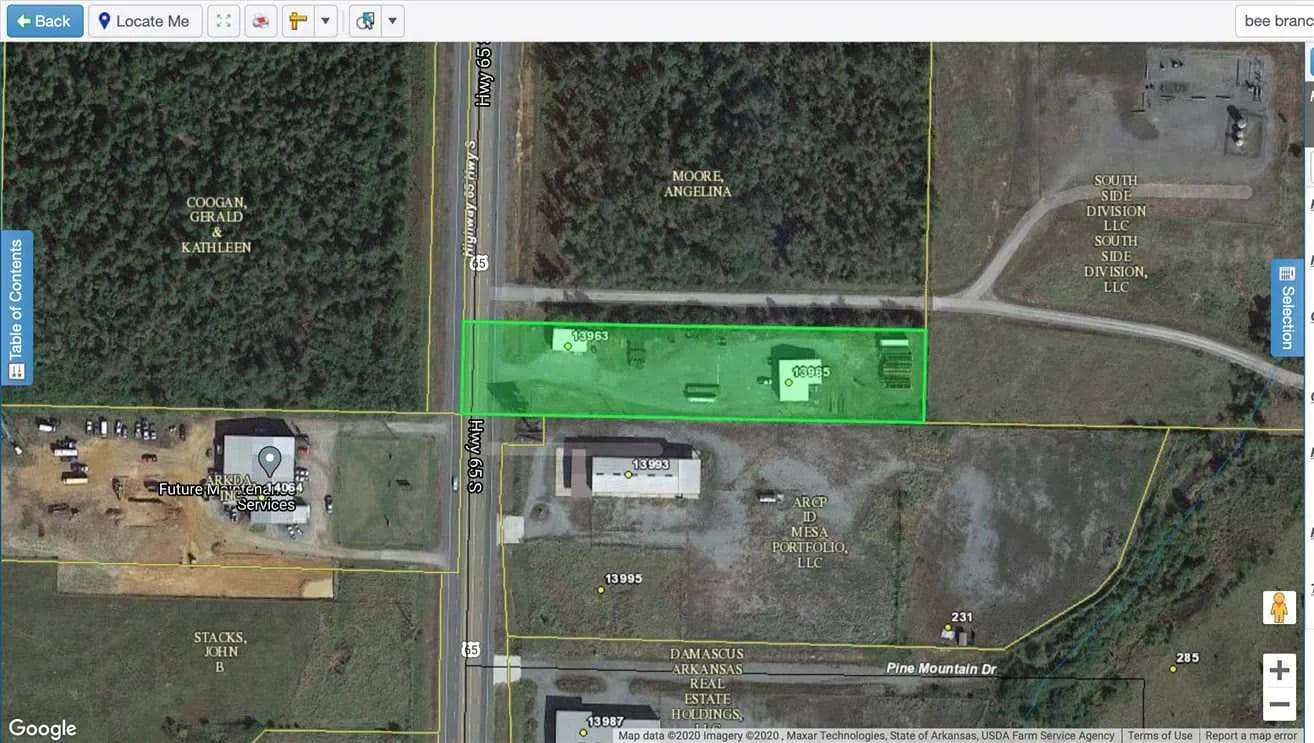Open the Selection side panel tab
Screen dimensions: 1314x743
pyautogui.click(x=1287, y=308)
